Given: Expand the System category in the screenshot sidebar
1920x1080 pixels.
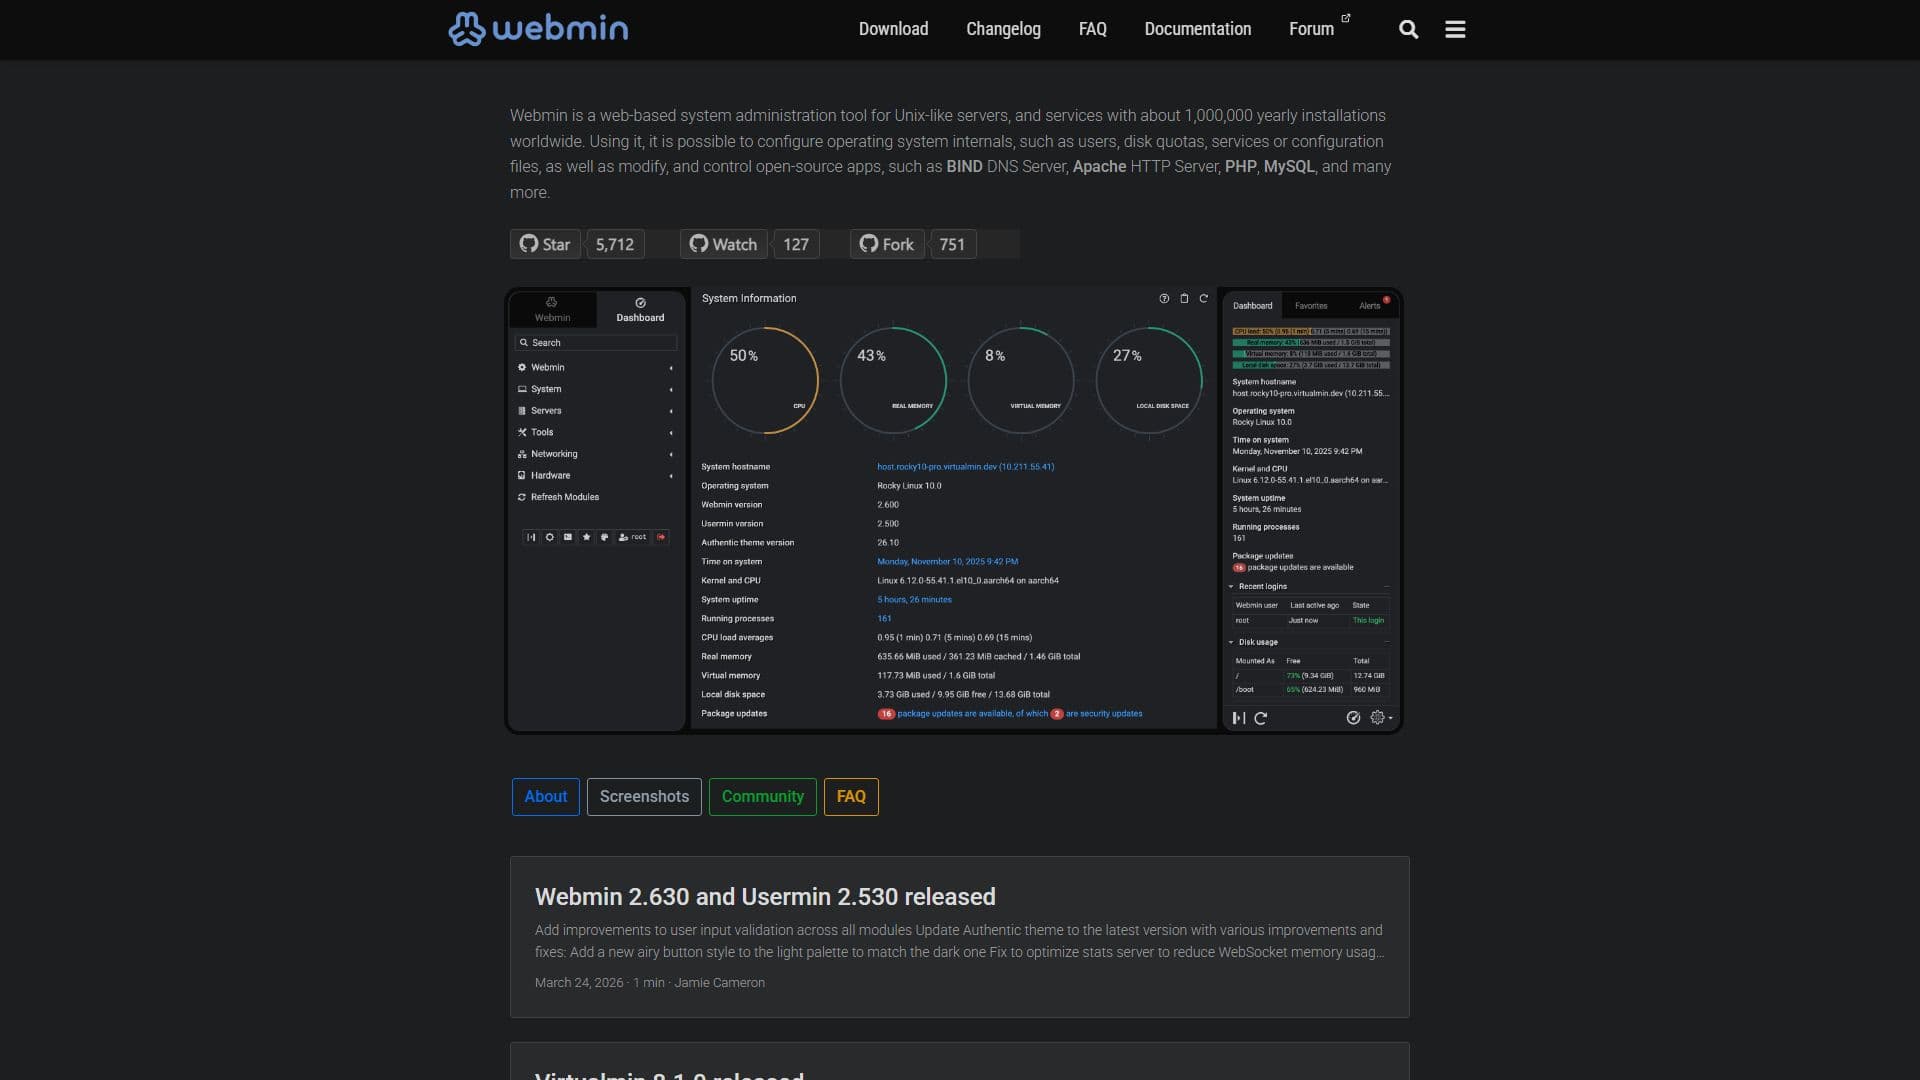Looking at the screenshot, I should [x=596, y=389].
